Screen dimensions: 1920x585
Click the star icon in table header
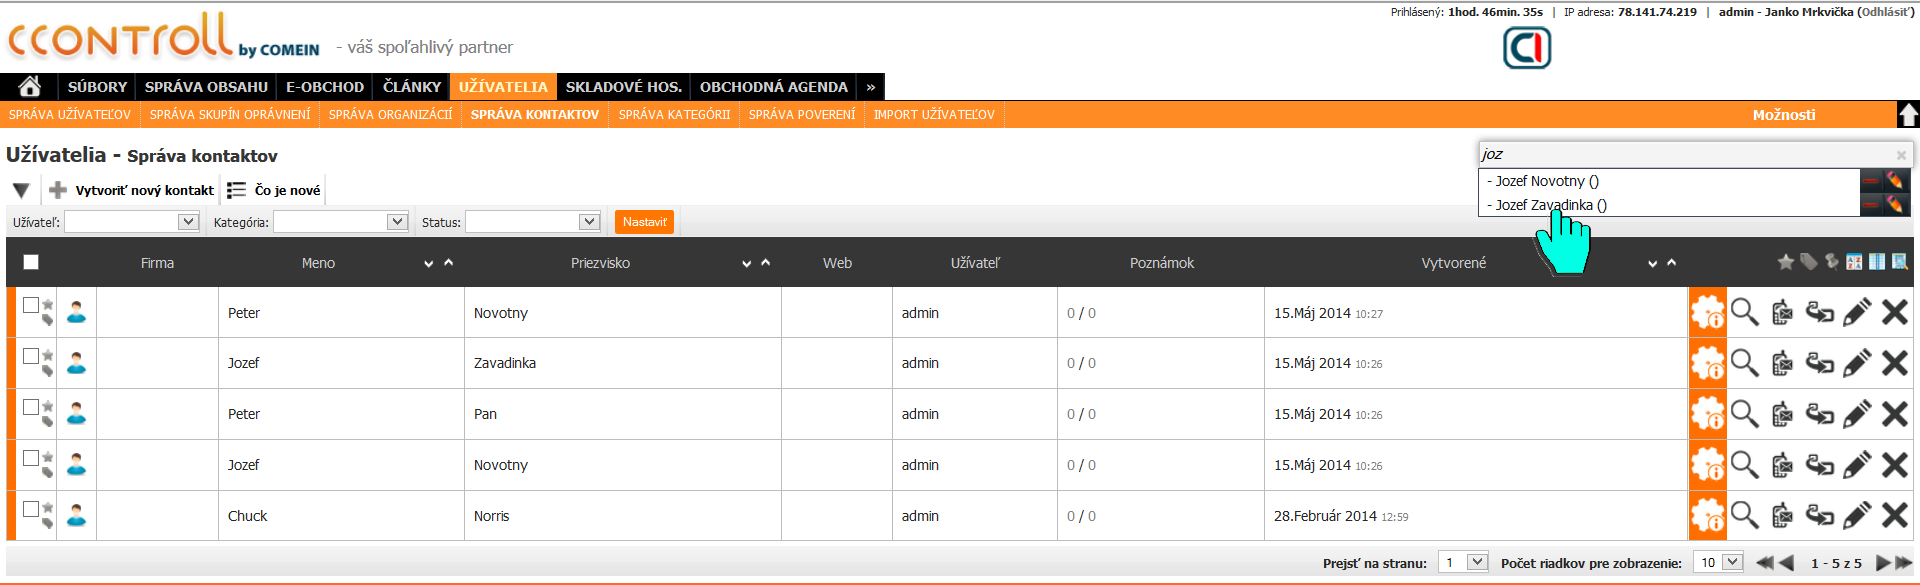1785,262
